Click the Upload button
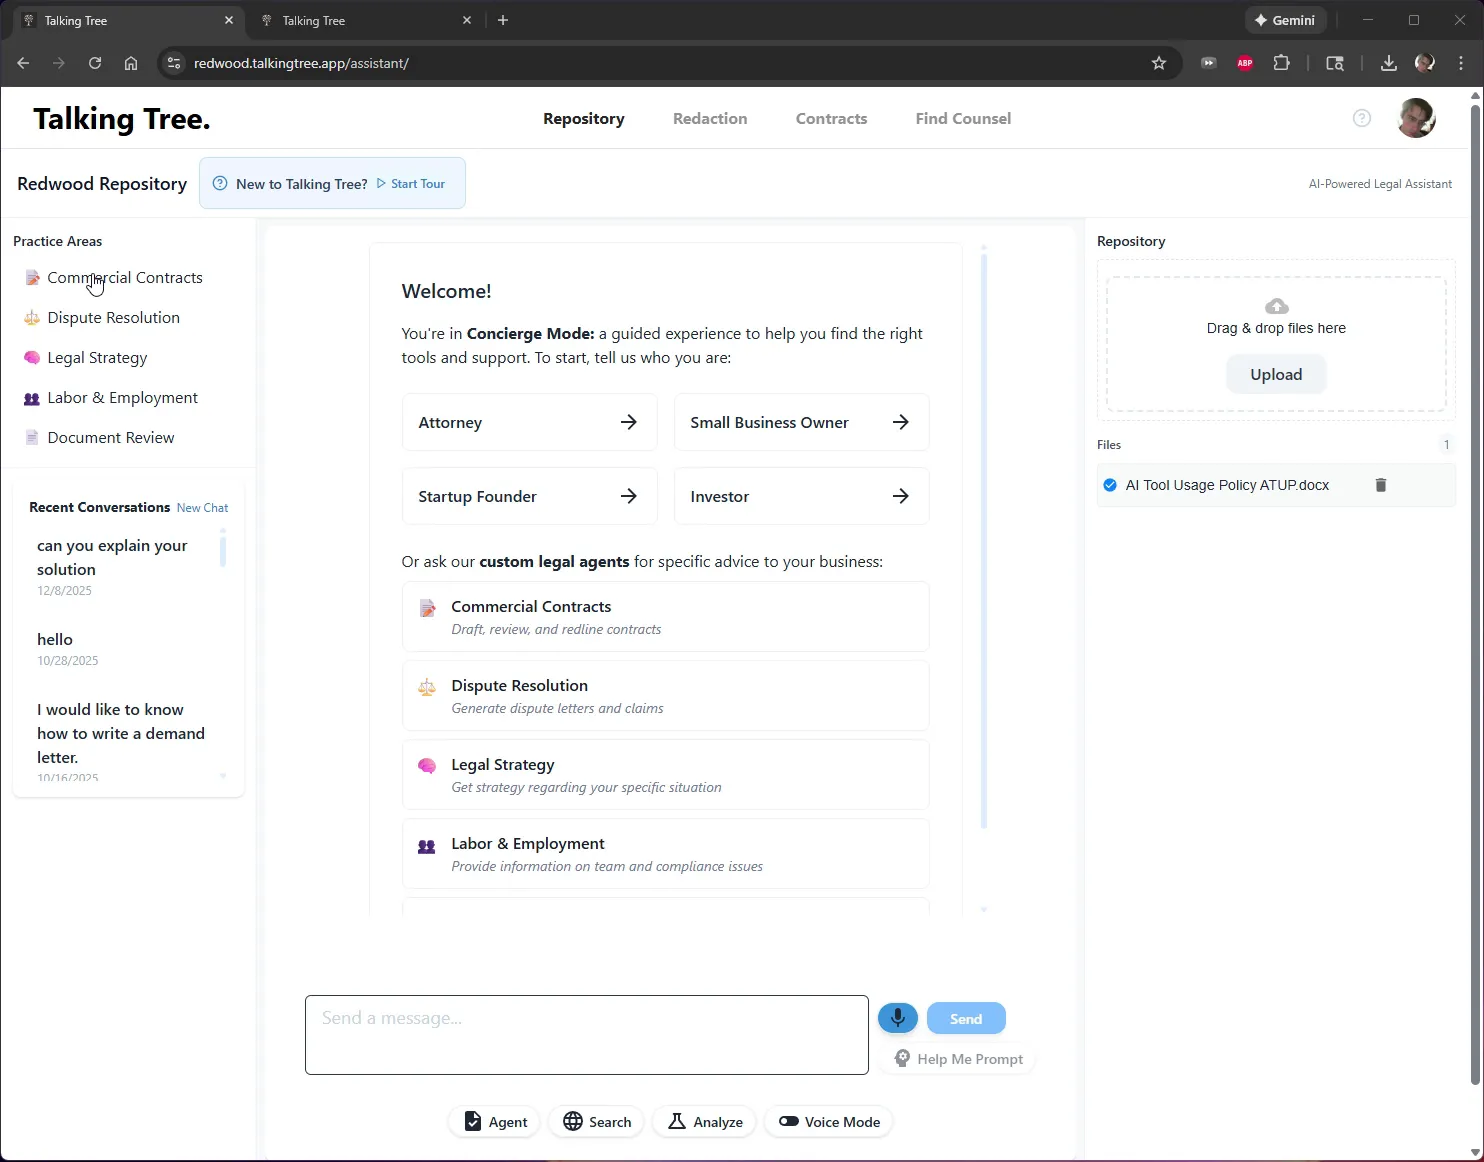 coord(1276,374)
